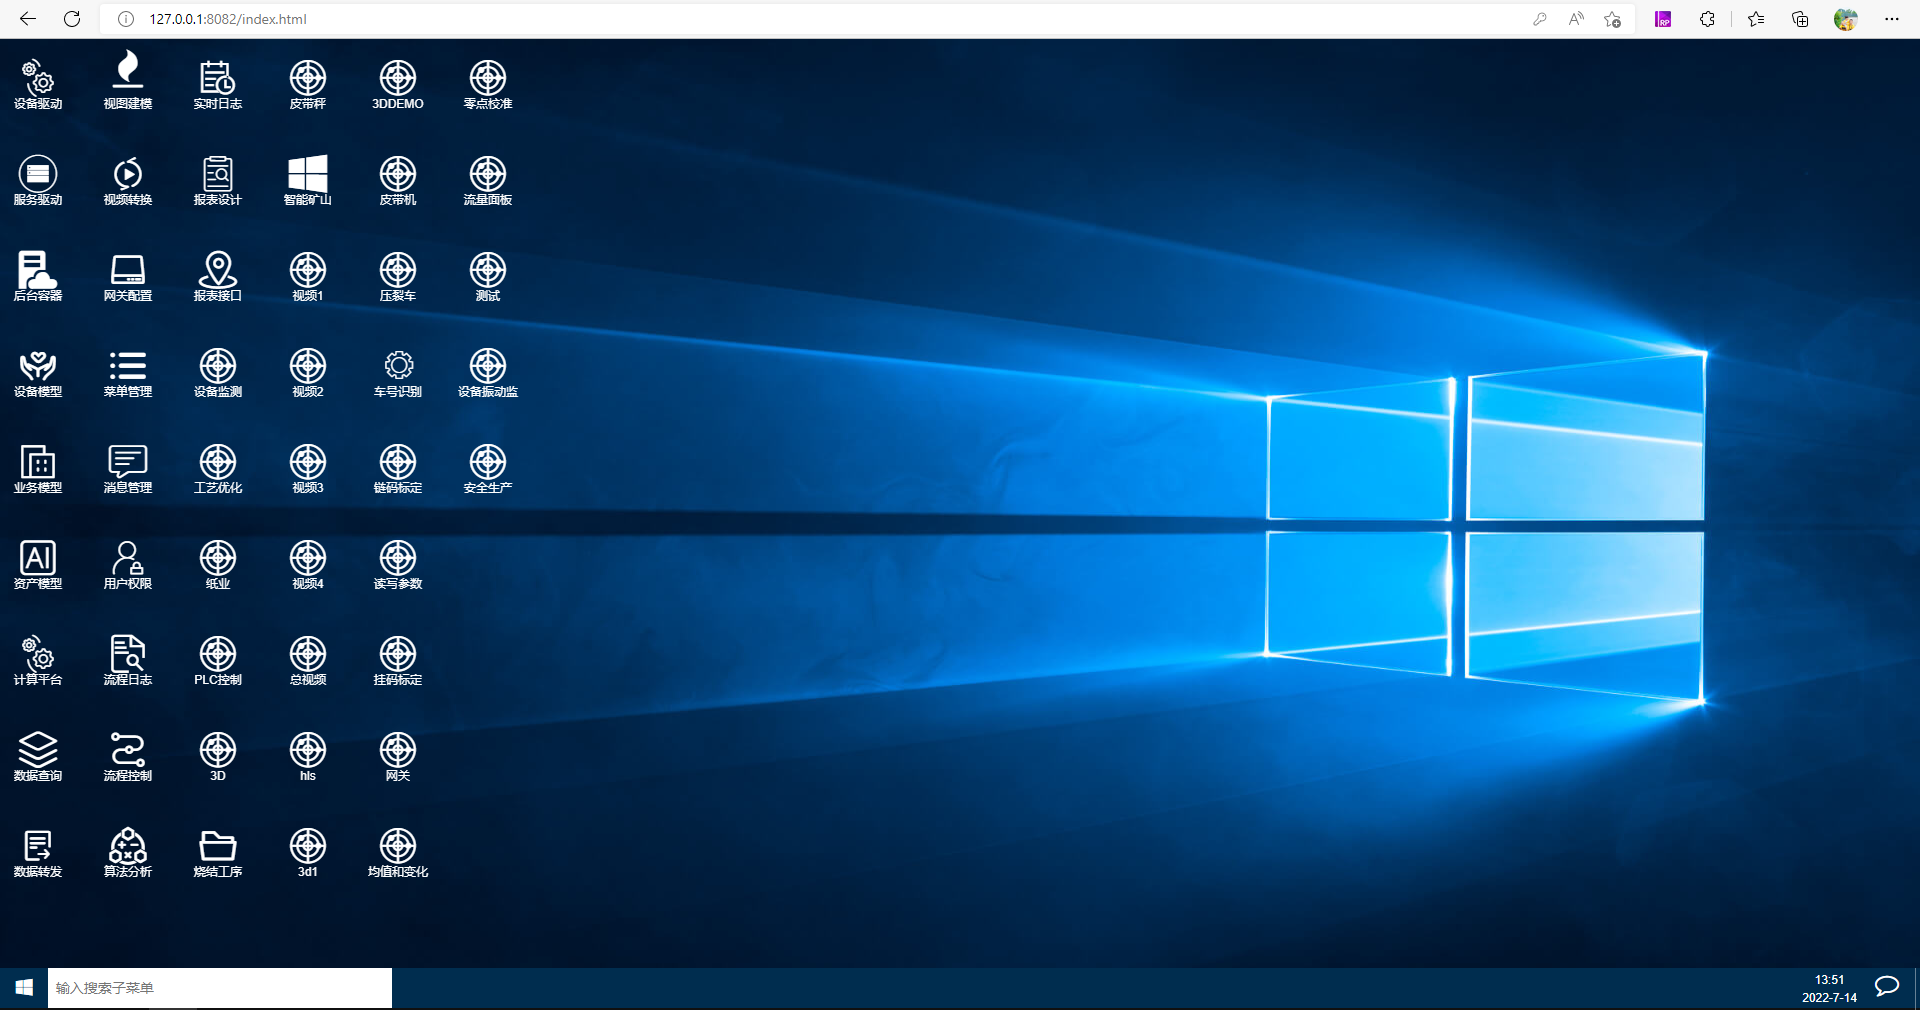
Task: Click the address bar URL 127.0.0.1:8082
Action: pos(228,19)
